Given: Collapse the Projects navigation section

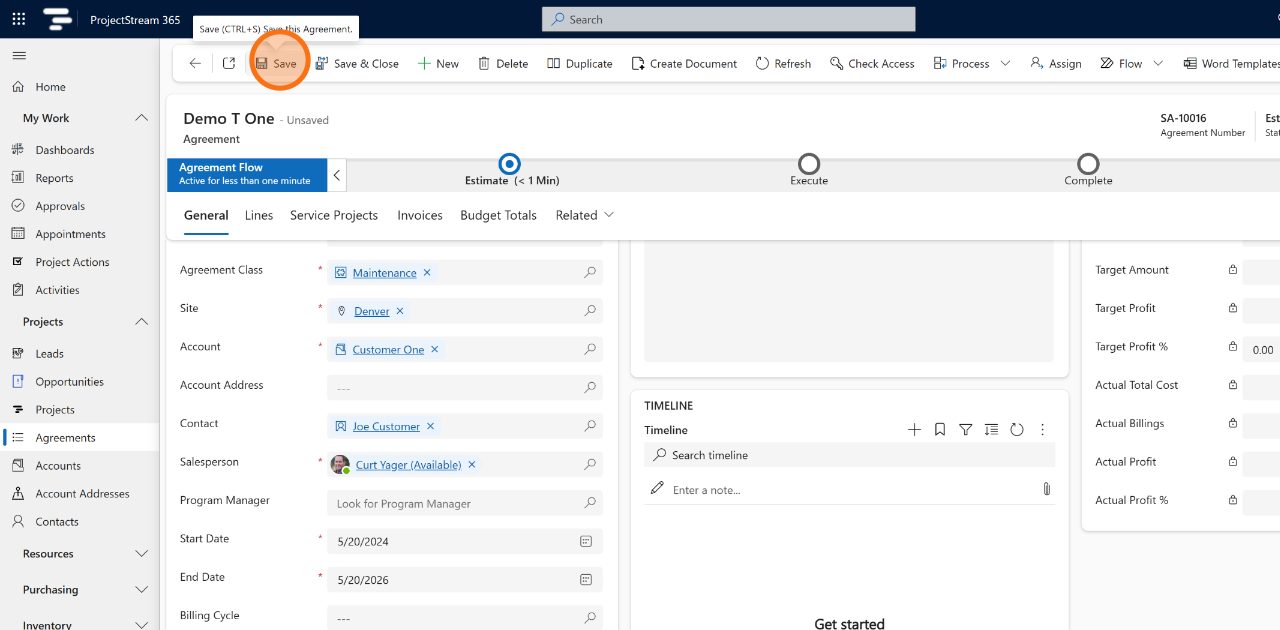Looking at the screenshot, I should [x=141, y=322].
